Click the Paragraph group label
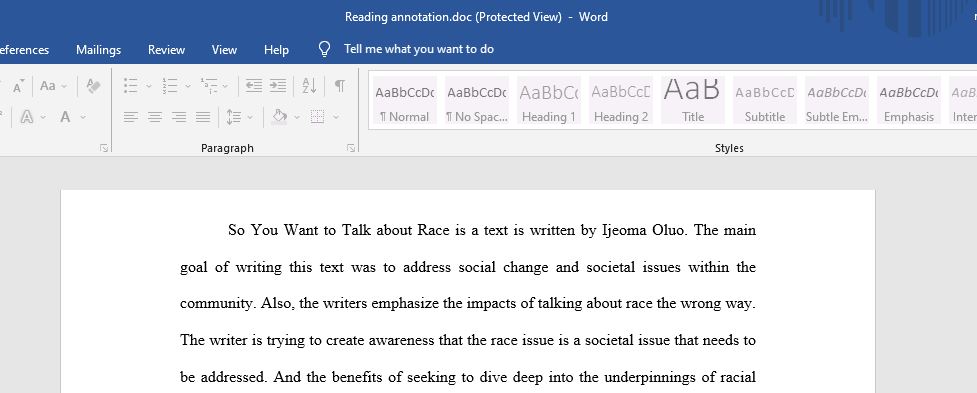Viewport: 977px width, 393px height. pos(227,148)
